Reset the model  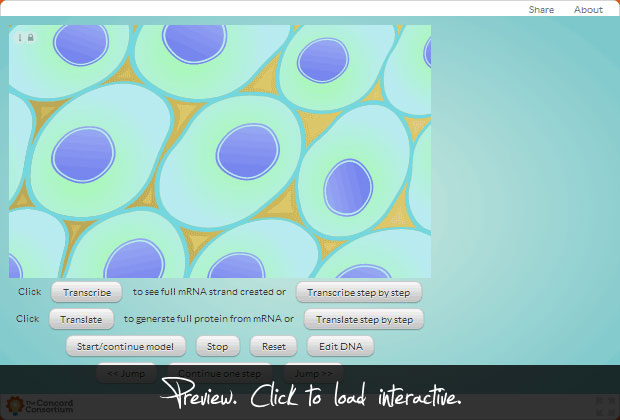(273, 346)
